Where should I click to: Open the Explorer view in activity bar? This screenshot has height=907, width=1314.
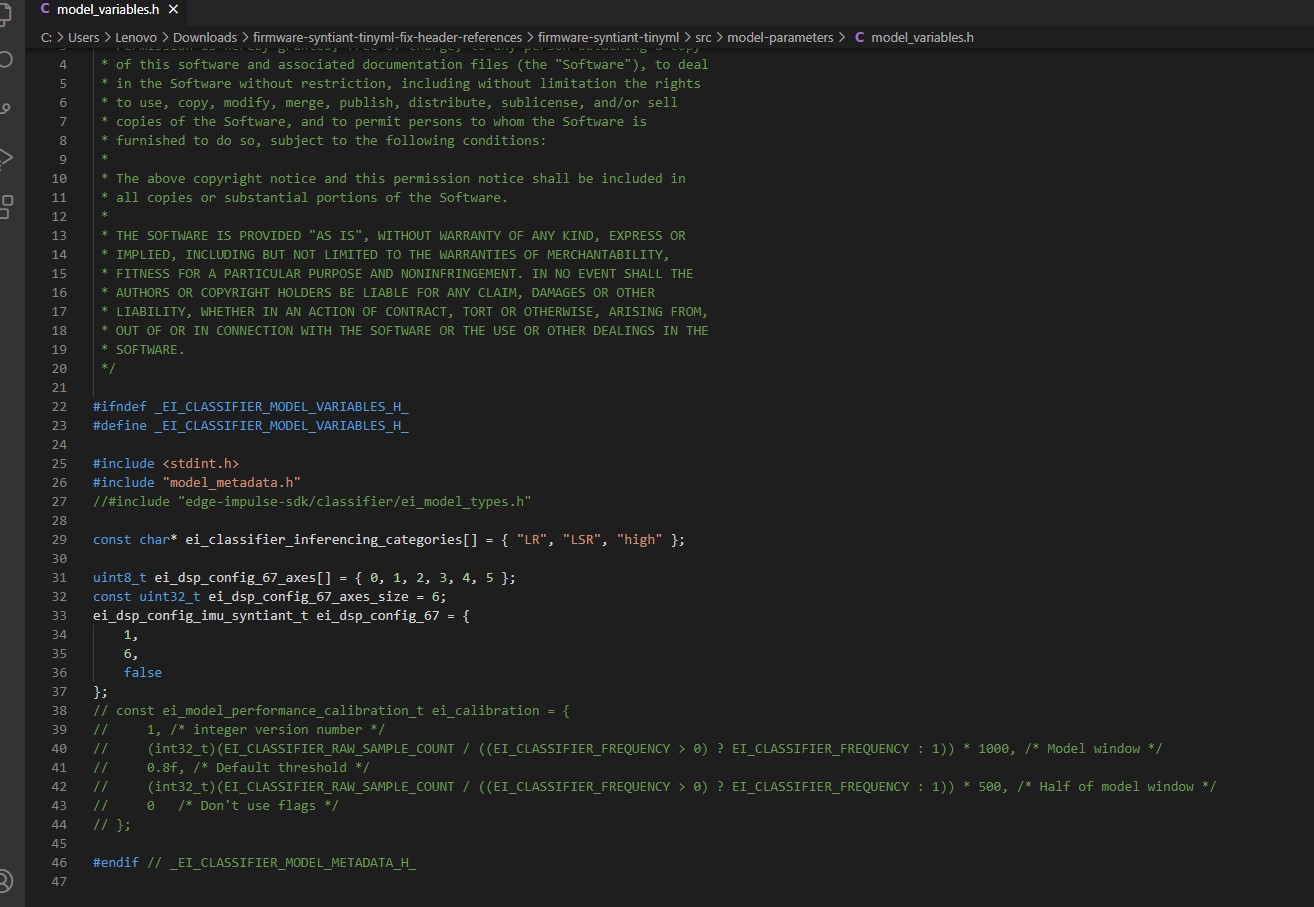(5, 15)
